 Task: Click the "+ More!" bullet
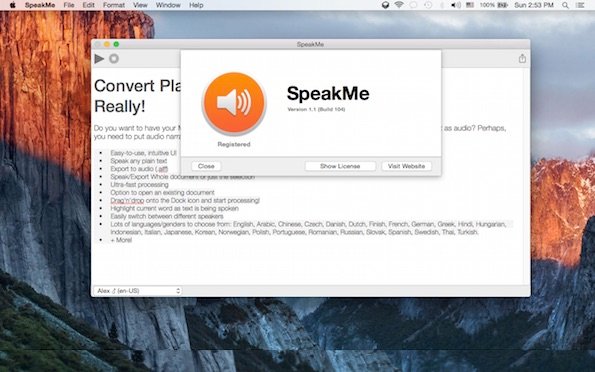point(121,240)
